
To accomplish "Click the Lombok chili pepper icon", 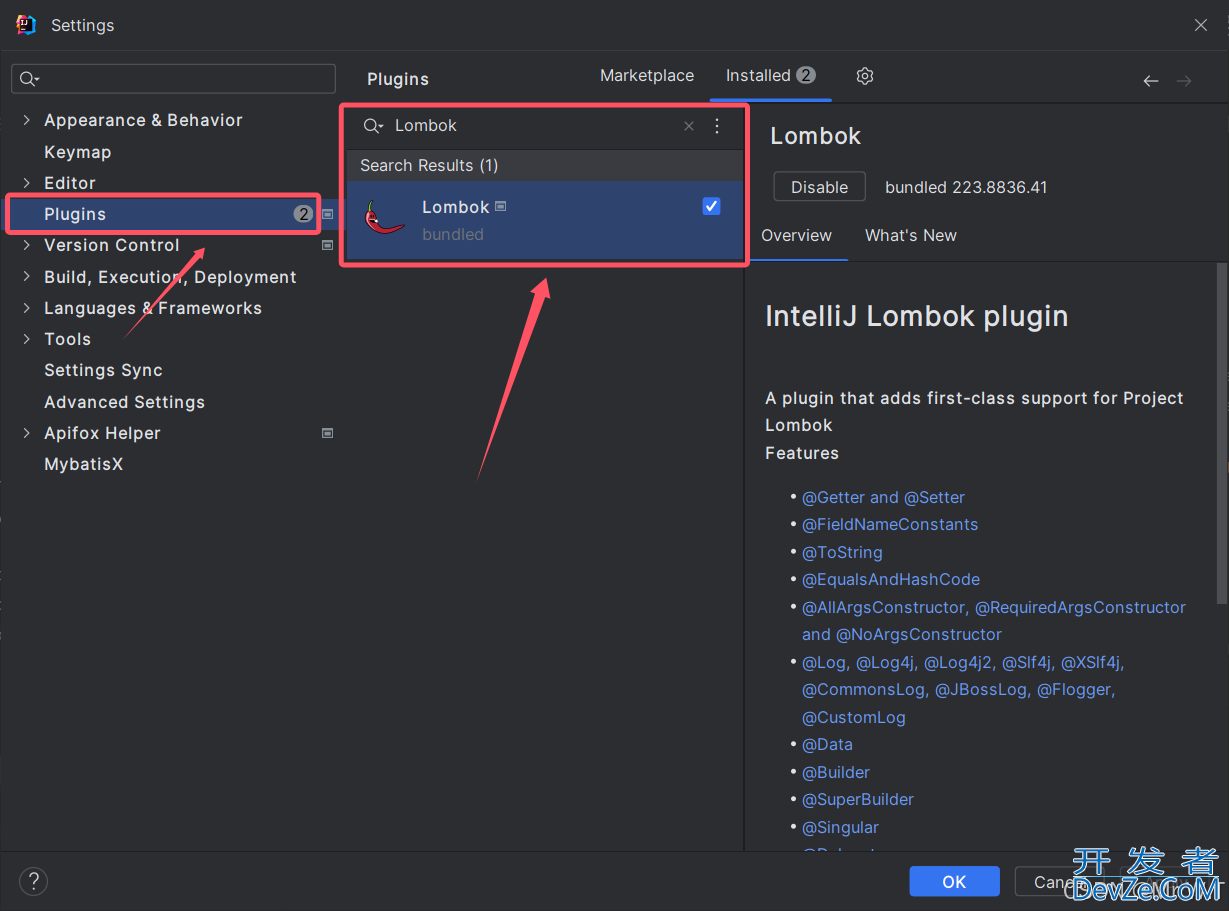I will click(x=383, y=218).
